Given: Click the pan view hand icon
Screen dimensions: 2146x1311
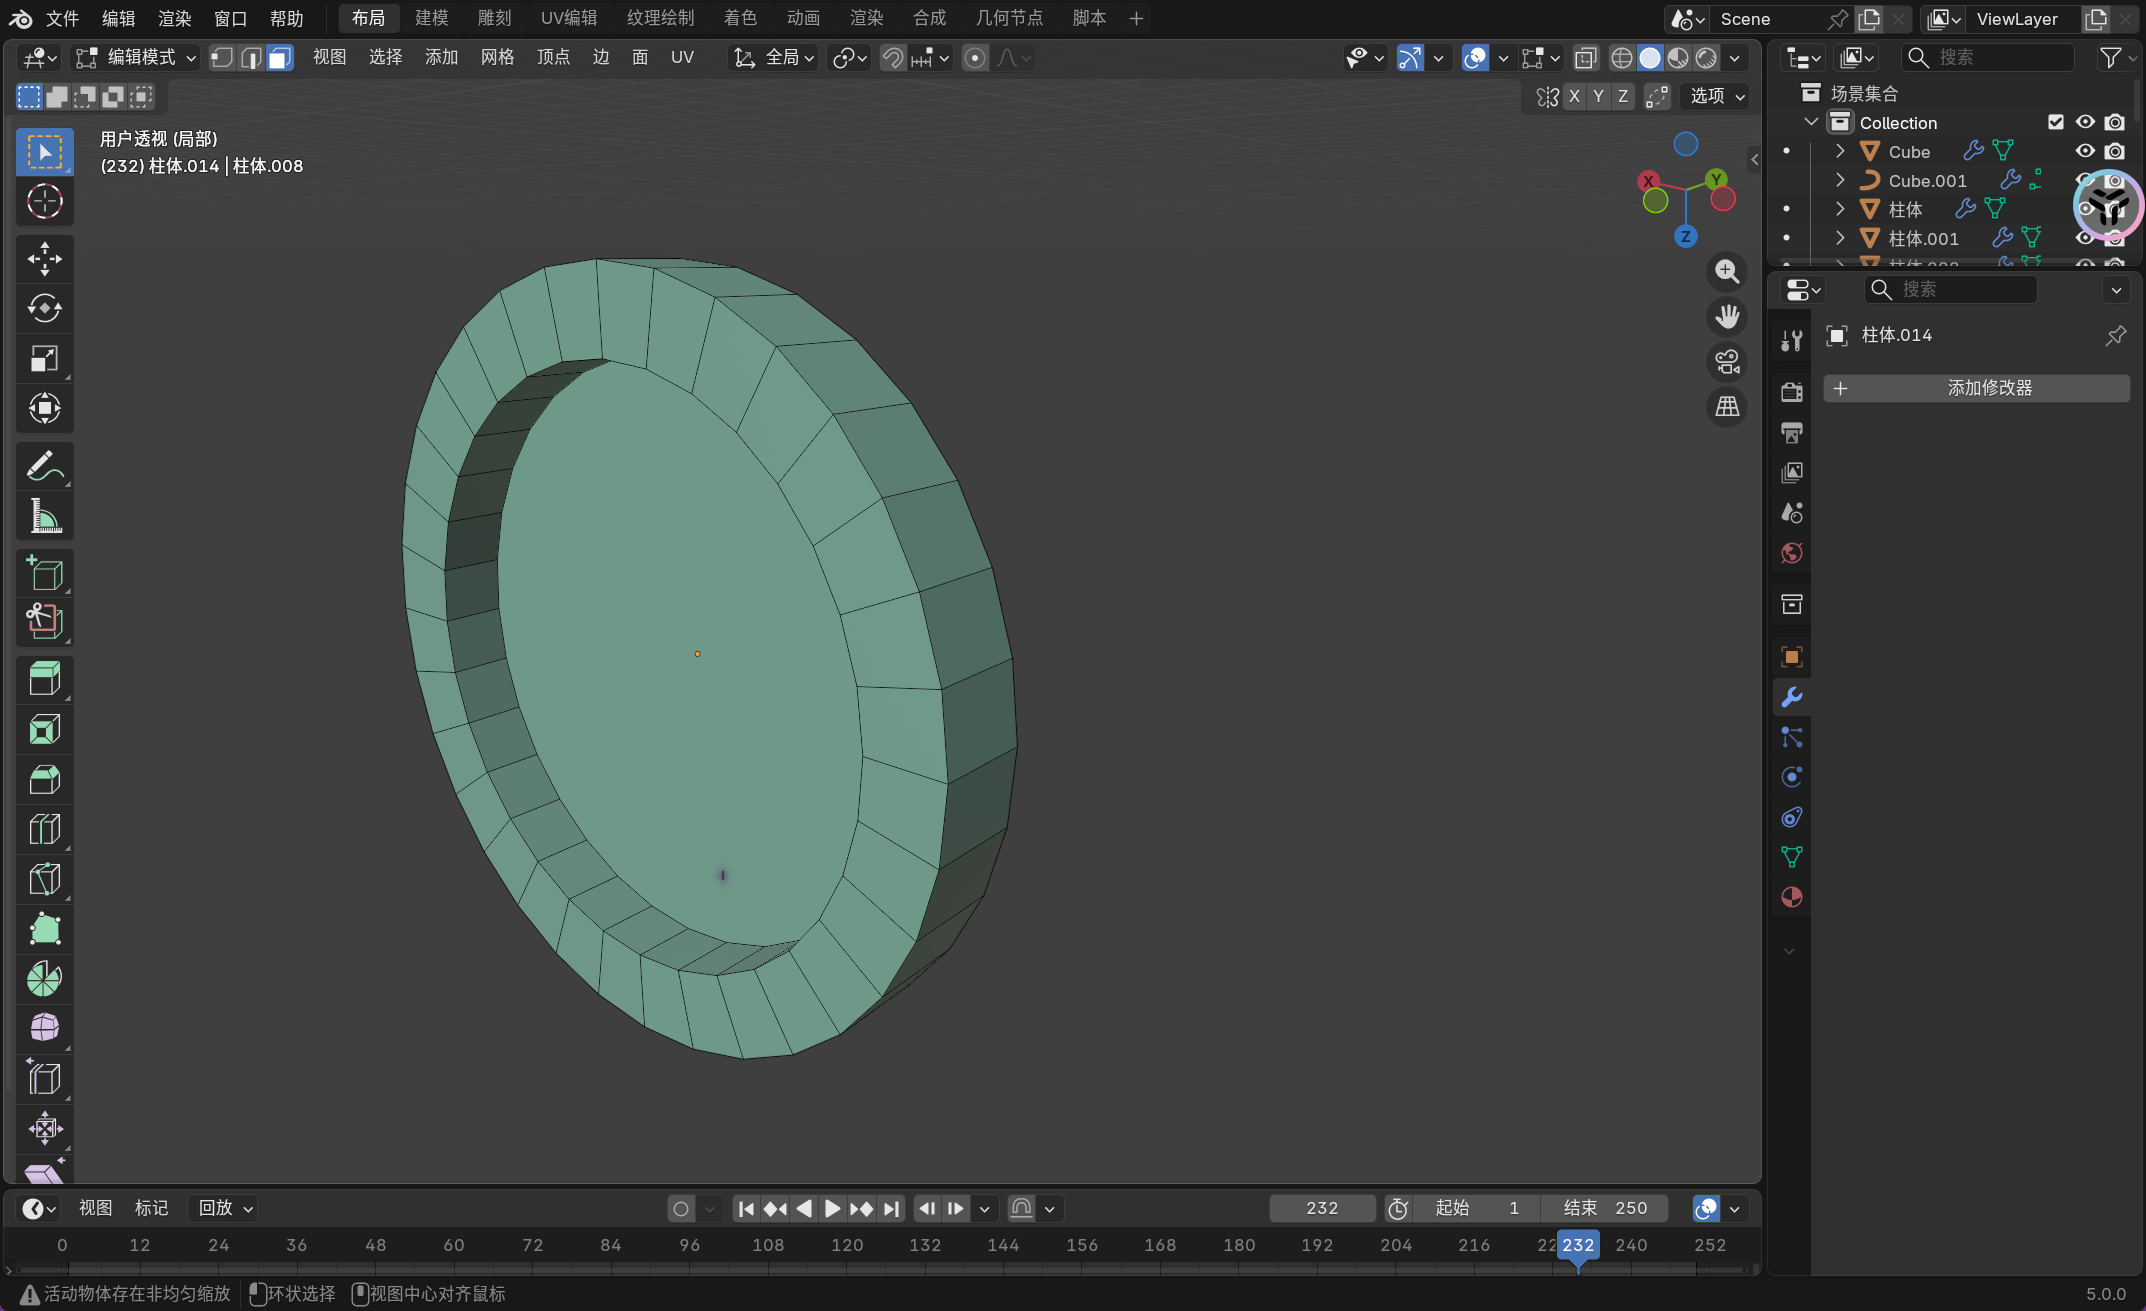Looking at the screenshot, I should pos(1727,317).
